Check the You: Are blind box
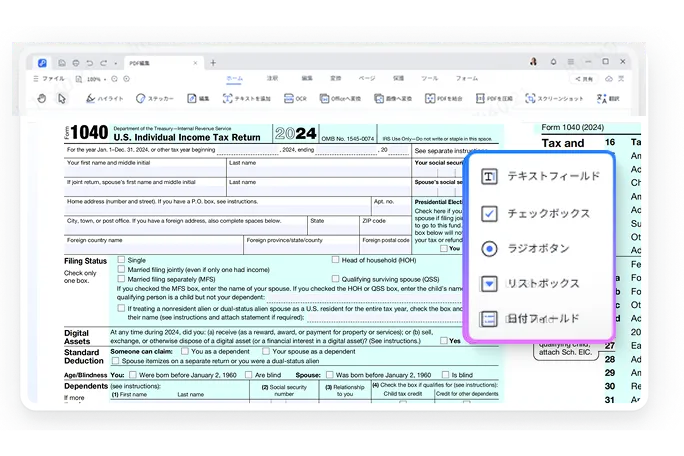The image size is (684, 456). (248, 374)
